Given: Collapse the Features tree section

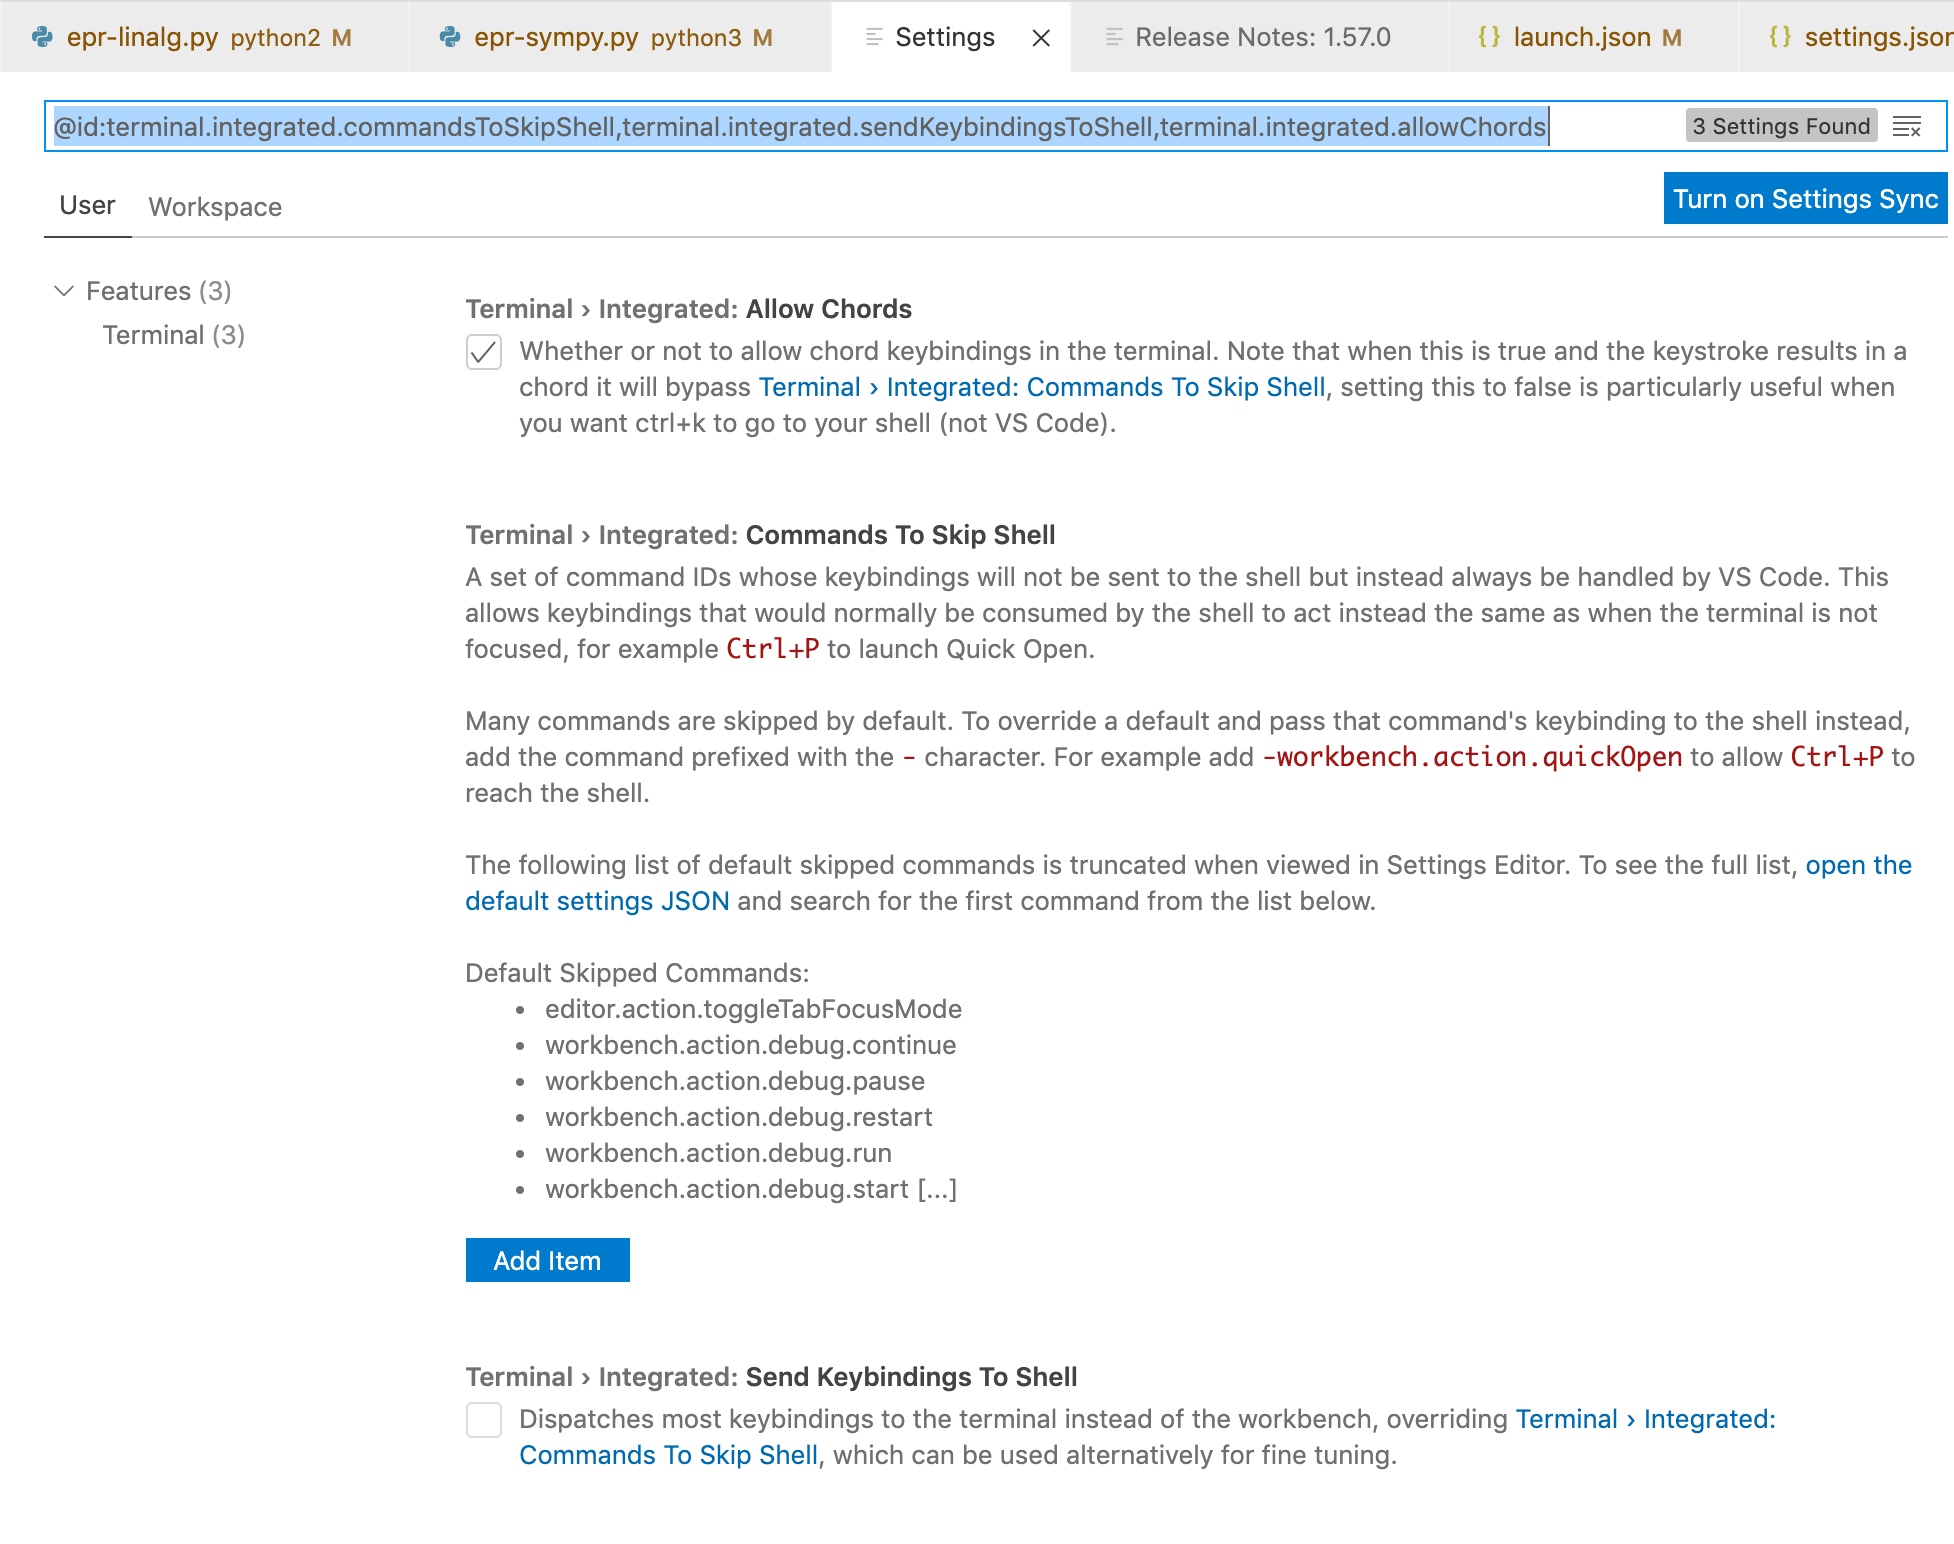Looking at the screenshot, I should 64,291.
